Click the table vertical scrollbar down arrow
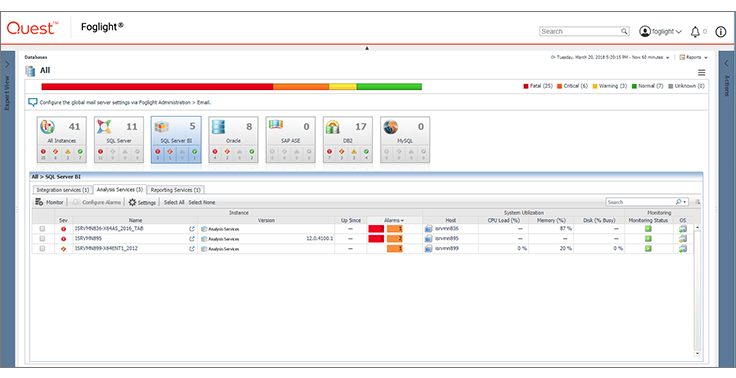 click(x=697, y=354)
